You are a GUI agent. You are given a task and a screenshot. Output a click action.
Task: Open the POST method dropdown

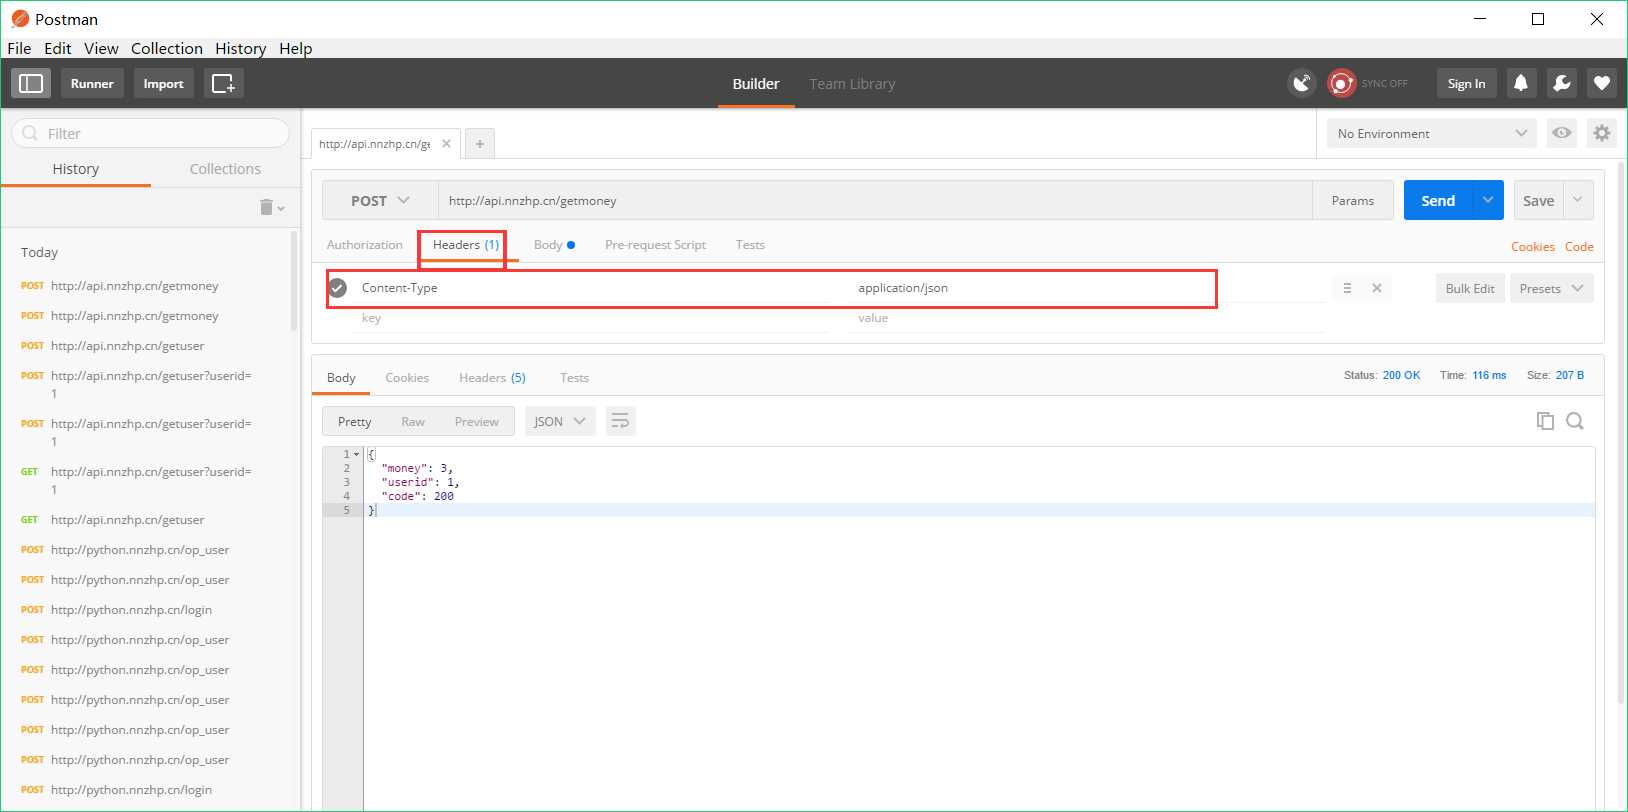point(380,200)
